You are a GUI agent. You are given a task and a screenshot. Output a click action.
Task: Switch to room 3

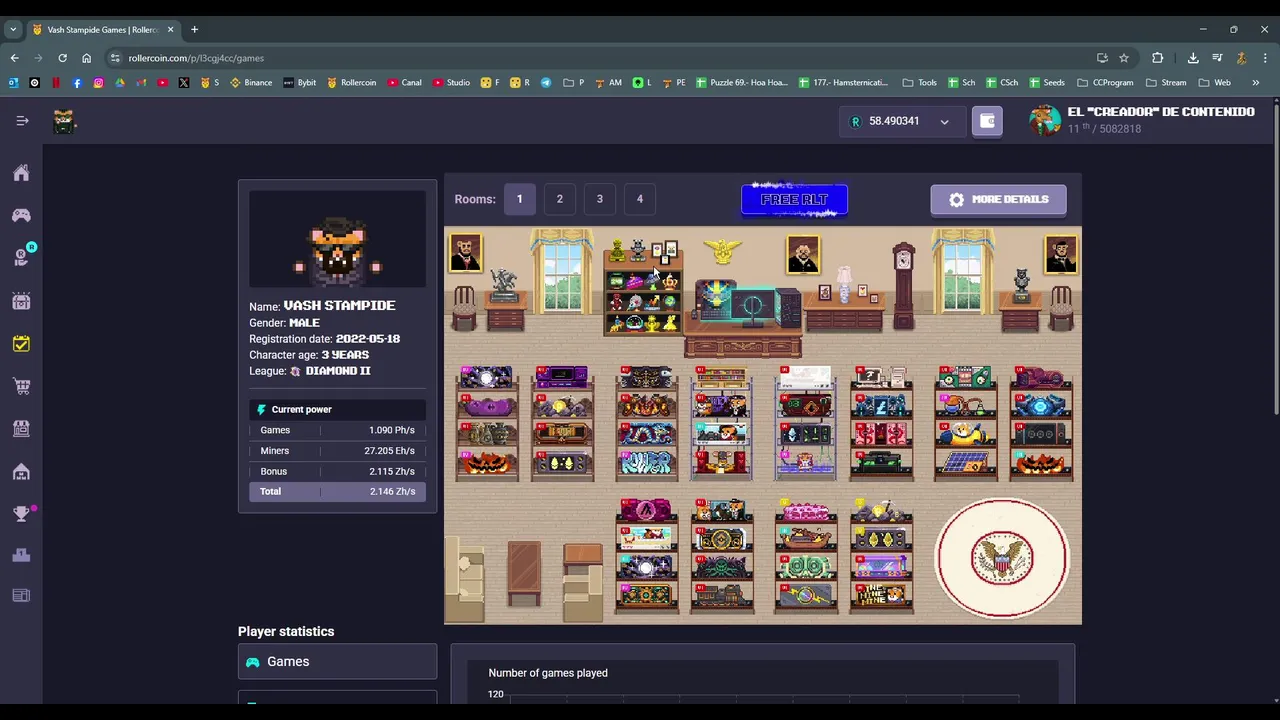[x=600, y=199]
